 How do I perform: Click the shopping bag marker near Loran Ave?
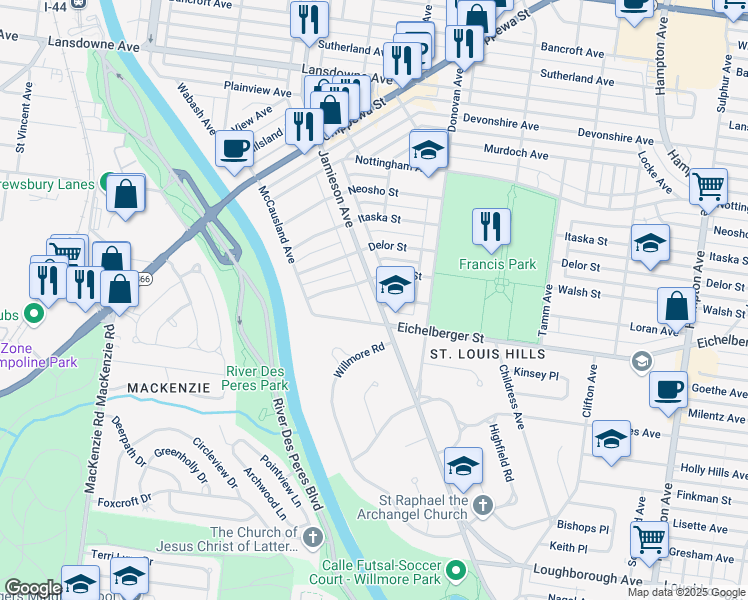tap(676, 307)
